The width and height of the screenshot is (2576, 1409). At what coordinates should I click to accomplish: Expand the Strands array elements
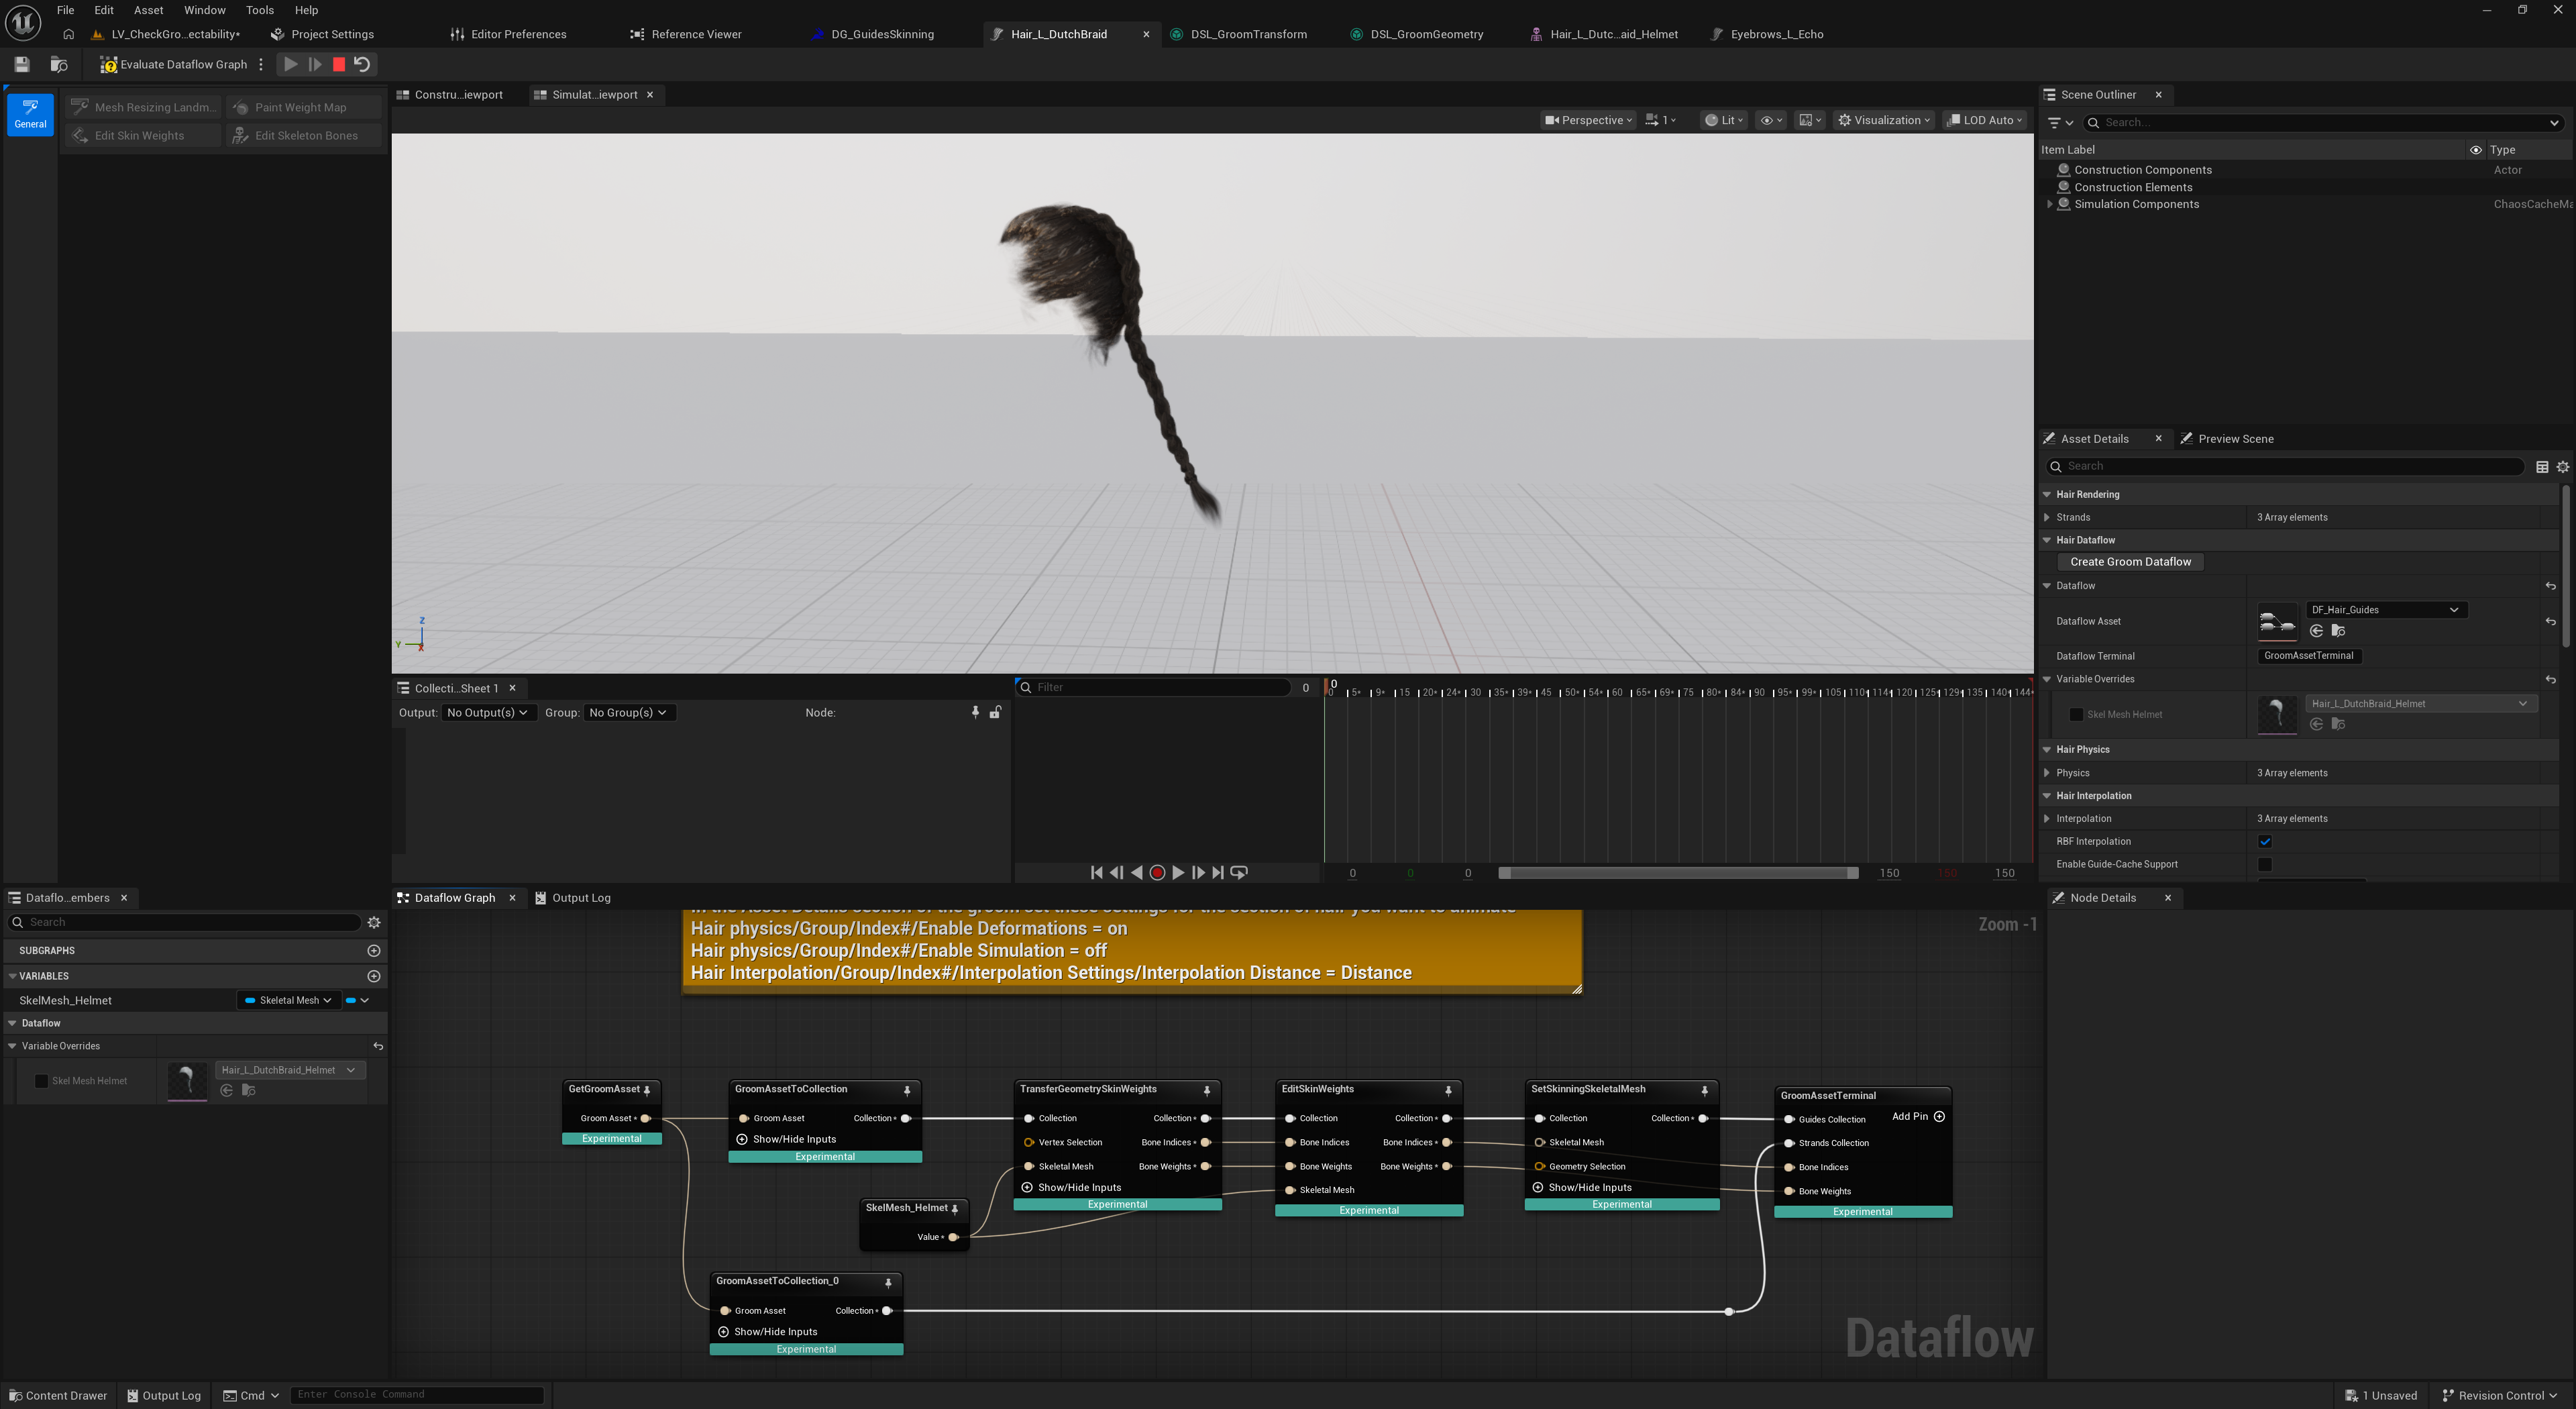2047,517
